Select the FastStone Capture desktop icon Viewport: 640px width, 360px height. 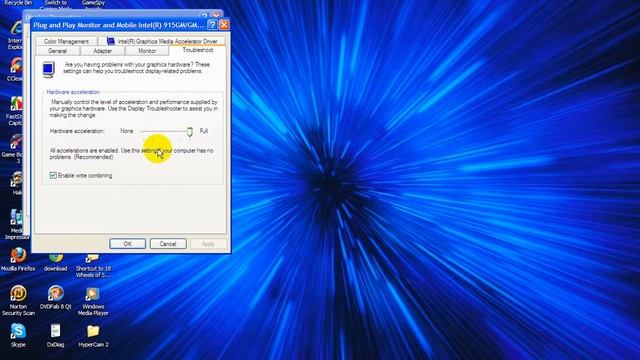pos(16,111)
